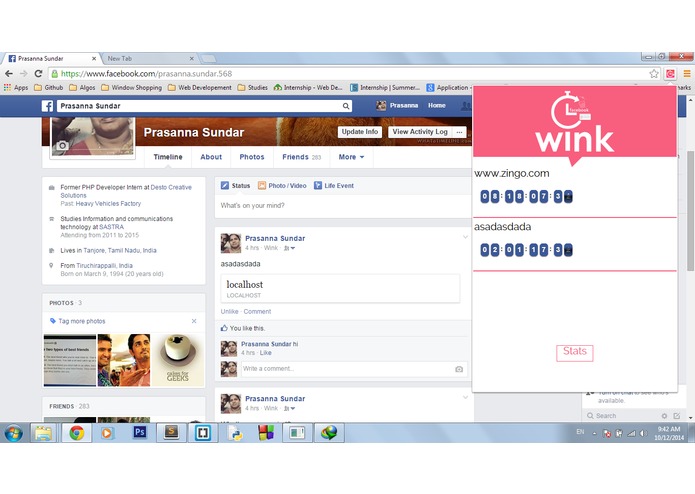Select the Life Event composer tab
695x494 pixels.
coord(334,186)
